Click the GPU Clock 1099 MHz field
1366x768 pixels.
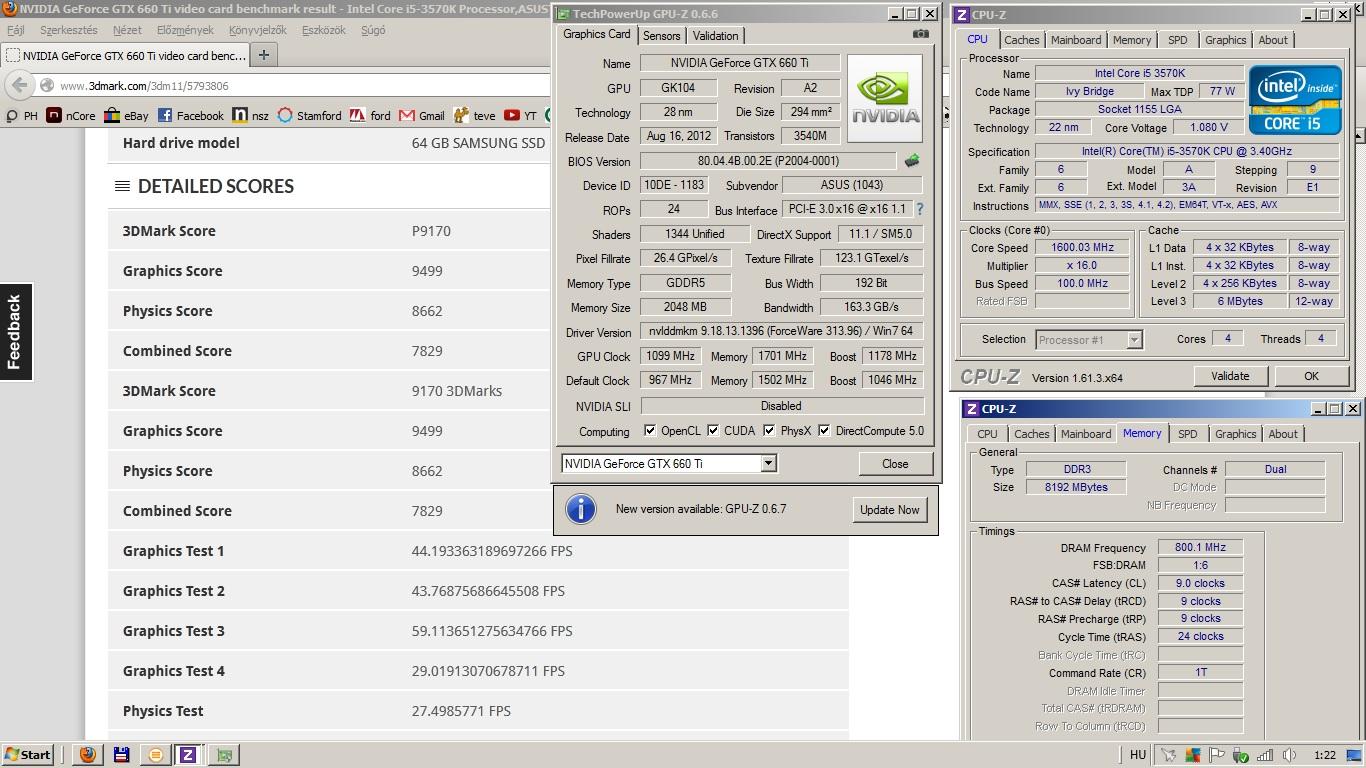(670, 356)
